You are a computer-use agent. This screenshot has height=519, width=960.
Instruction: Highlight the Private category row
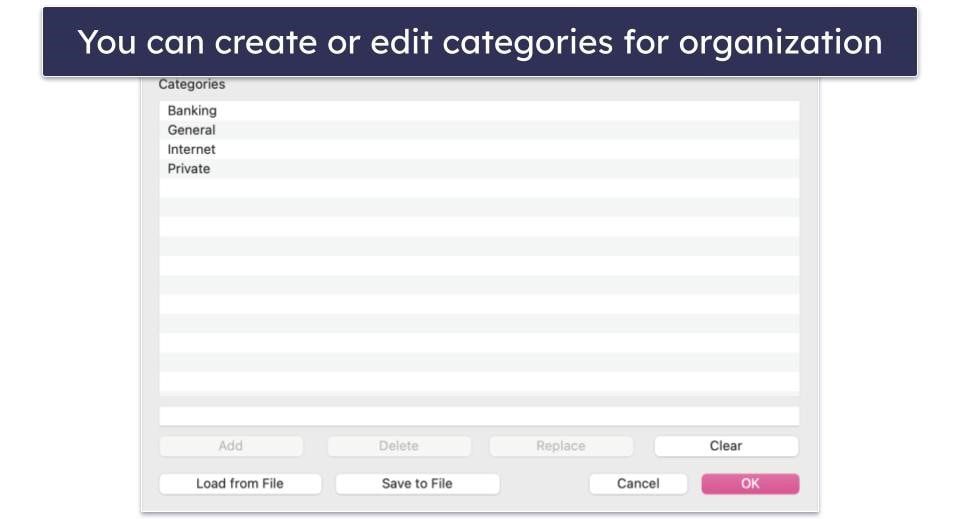click(479, 169)
